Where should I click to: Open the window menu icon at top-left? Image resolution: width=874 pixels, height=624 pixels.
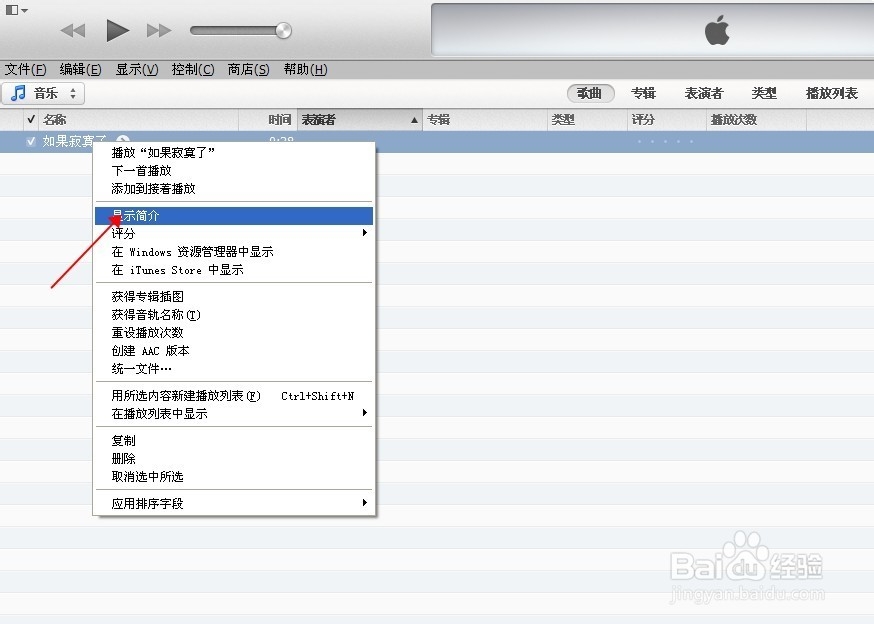tap(16, 10)
